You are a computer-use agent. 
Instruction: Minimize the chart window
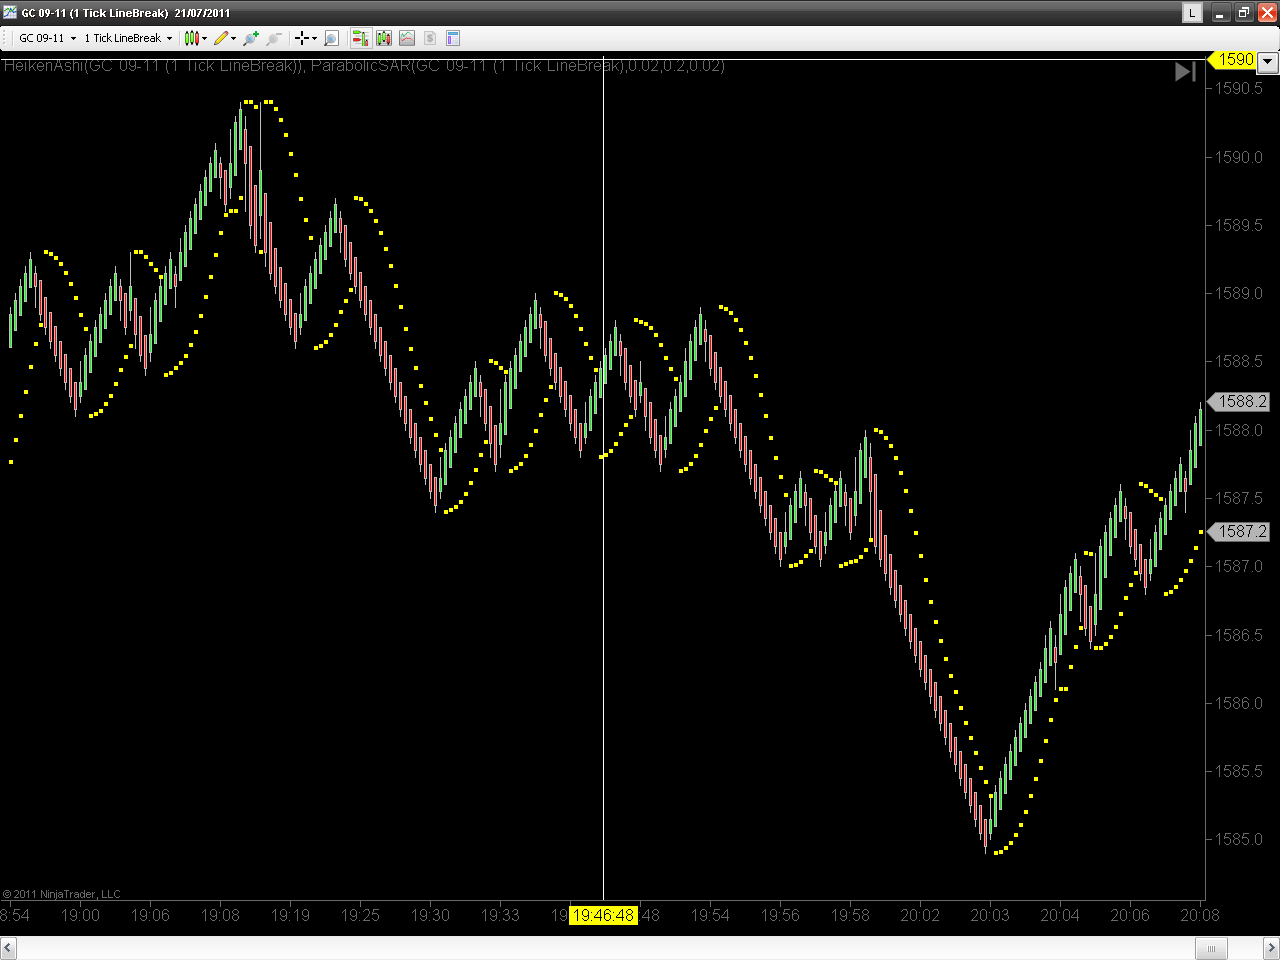click(1220, 13)
